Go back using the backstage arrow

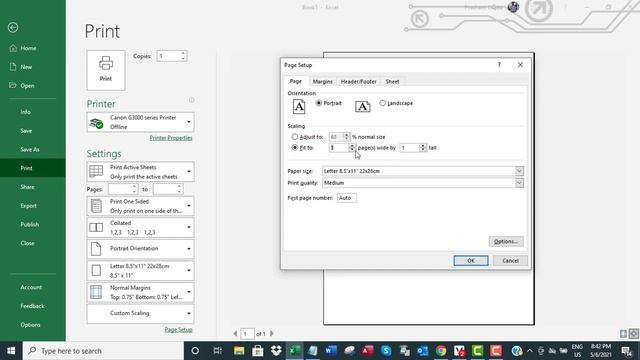click(13, 27)
